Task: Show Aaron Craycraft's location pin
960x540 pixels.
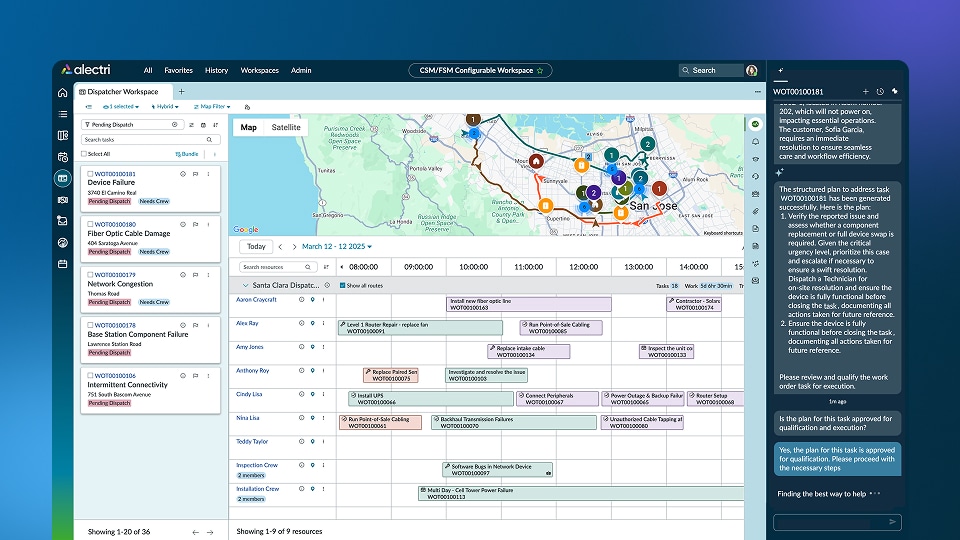Action: [312, 300]
